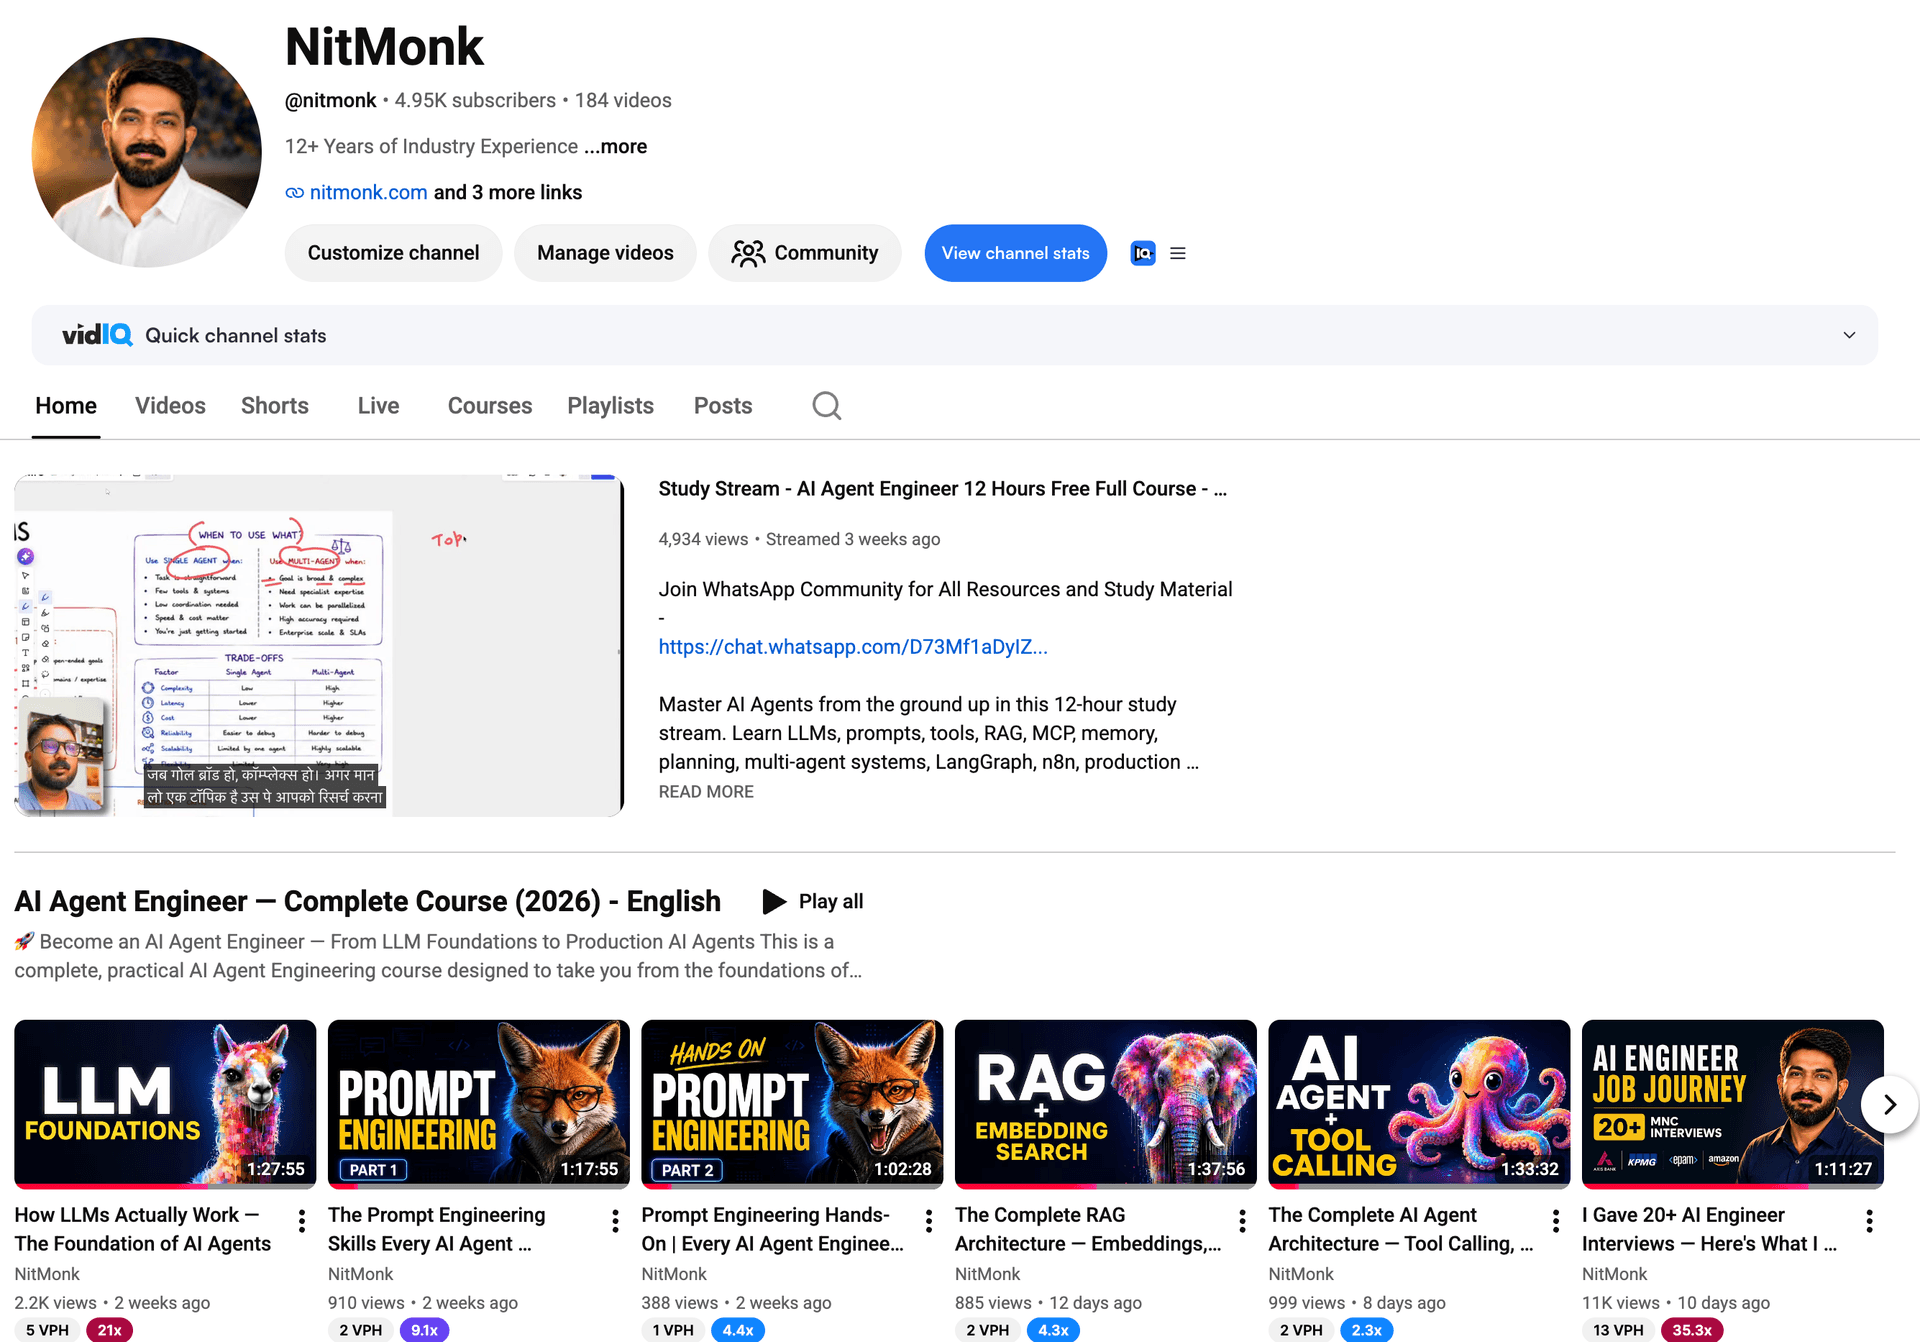Open options menu for The Prompt Engineering Skills video
The width and height of the screenshot is (1920, 1342).
pos(615,1220)
